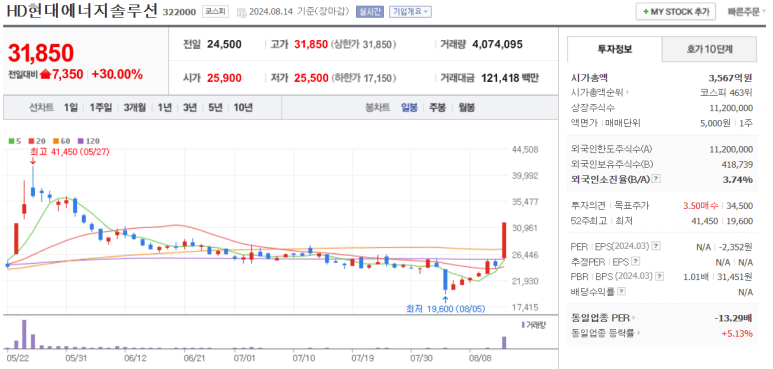Click the help icon next to PBR BPS(2024.03)
The image size is (773, 369).
point(660,276)
